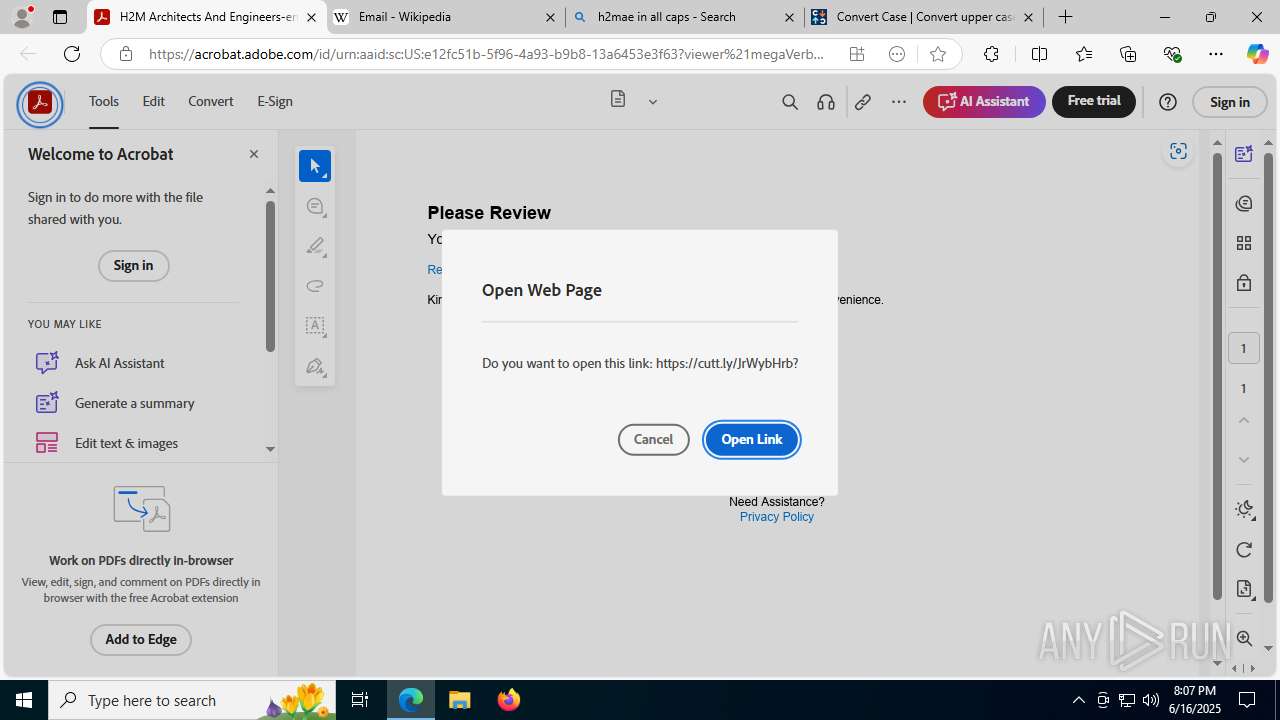
Task: Open the more options ellipsis in Acrobat
Action: (x=899, y=101)
